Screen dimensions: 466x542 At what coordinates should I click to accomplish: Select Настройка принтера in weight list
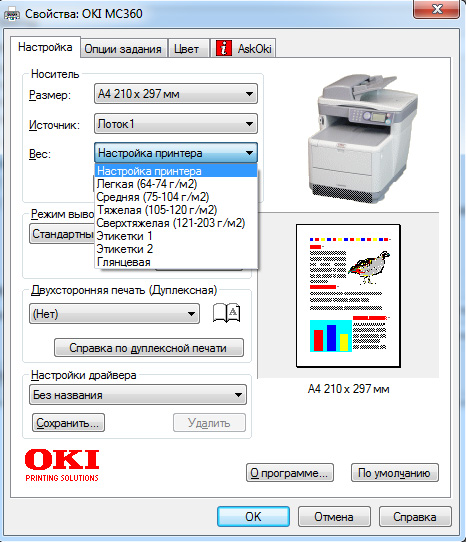176,171
